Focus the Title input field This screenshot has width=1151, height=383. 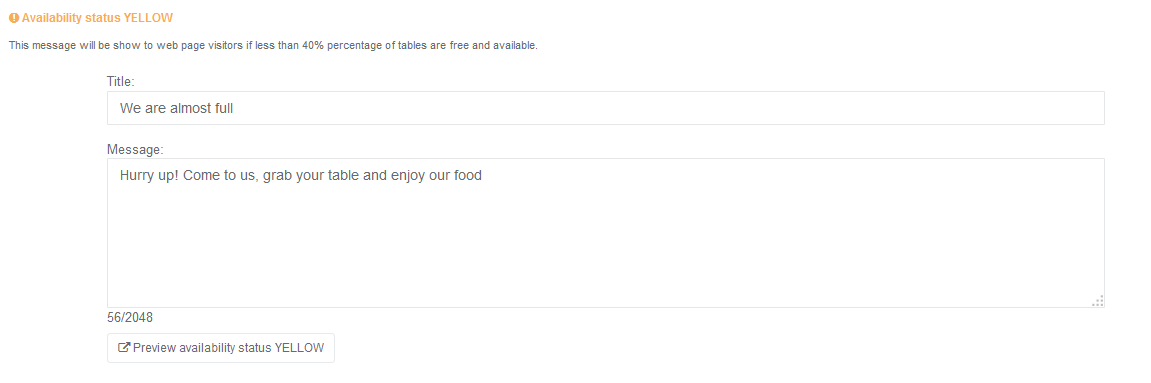pyautogui.click(x=606, y=108)
